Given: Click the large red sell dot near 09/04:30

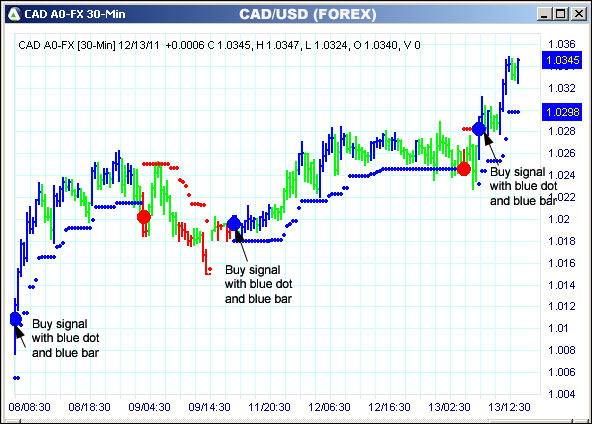Looking at the screenshot, I should (144, 217).
